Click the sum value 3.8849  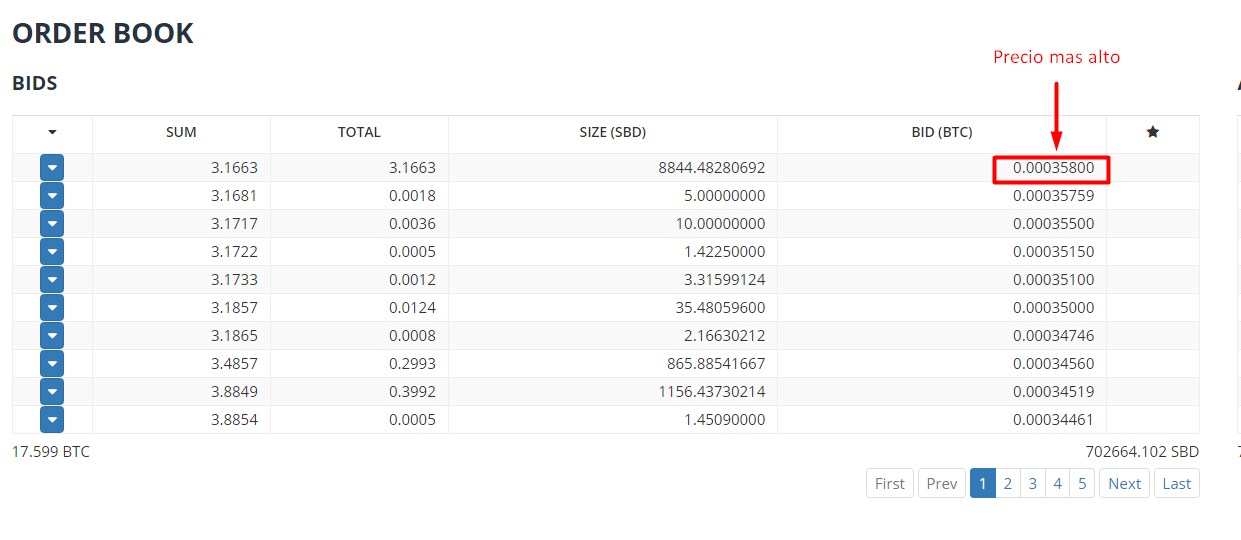pos(234,392)
